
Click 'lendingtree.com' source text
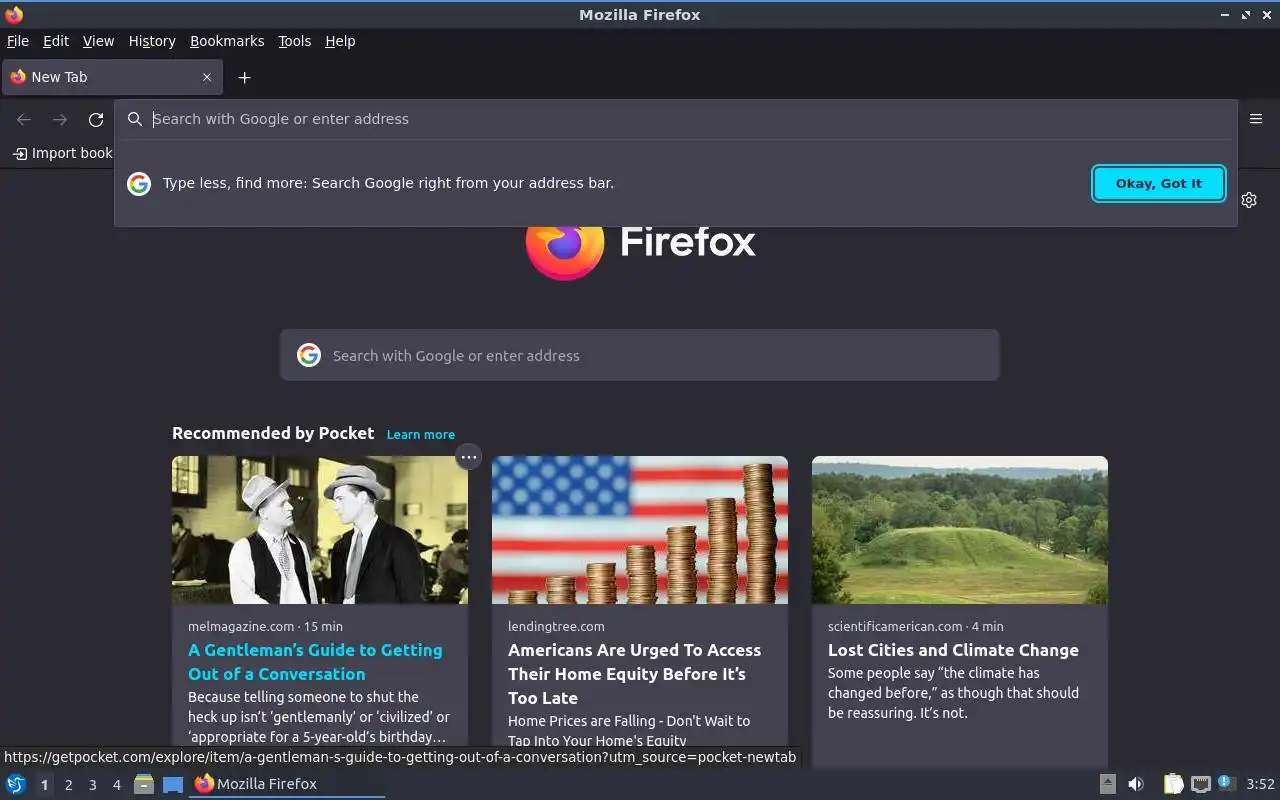[556, 626]
